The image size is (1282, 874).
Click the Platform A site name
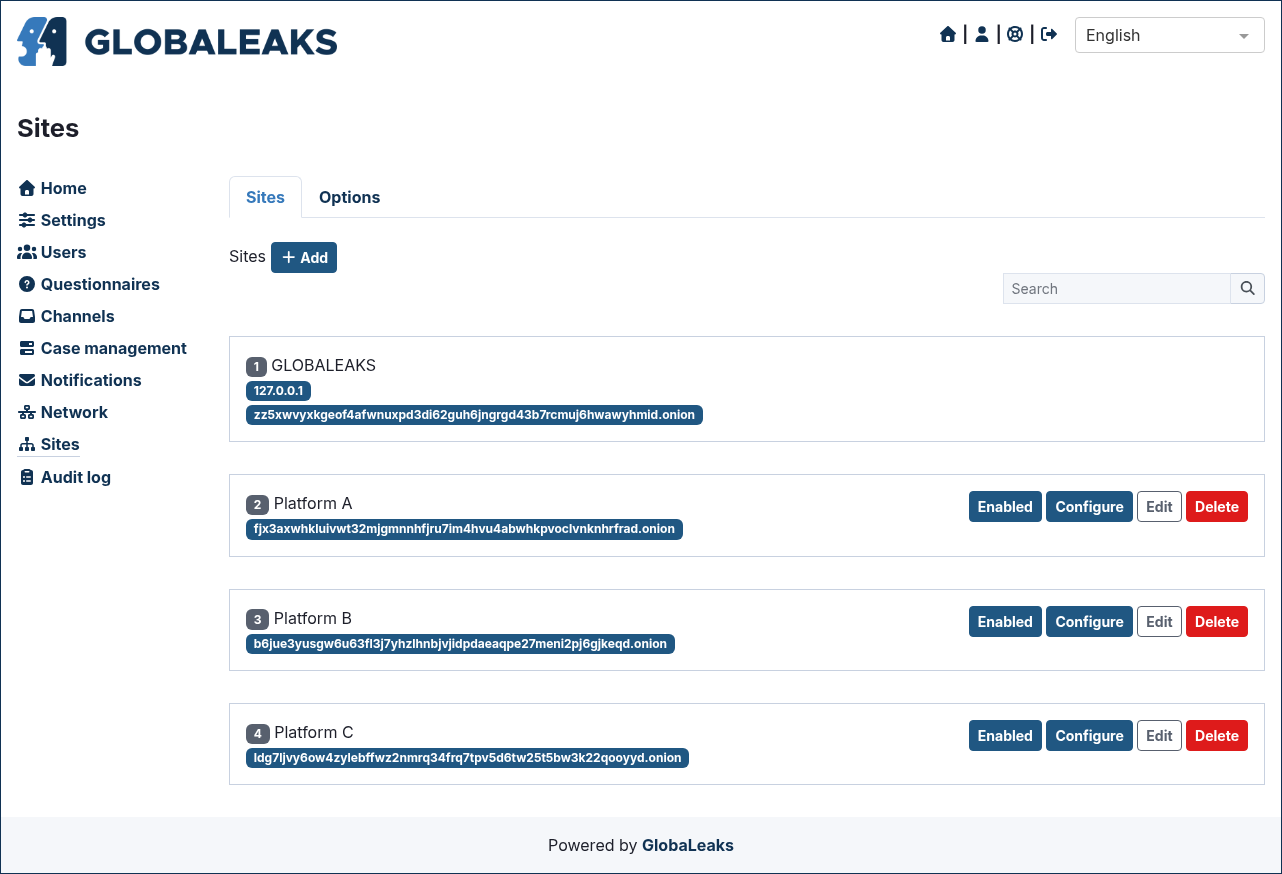pyautogui.click(x=313, y=503)
